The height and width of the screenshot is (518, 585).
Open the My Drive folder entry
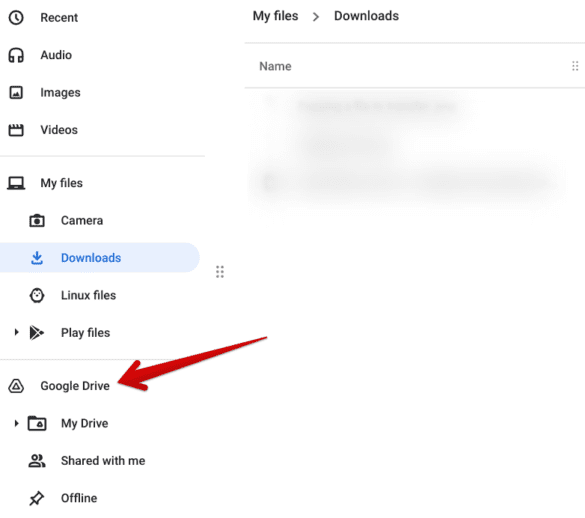pos(85,424)
